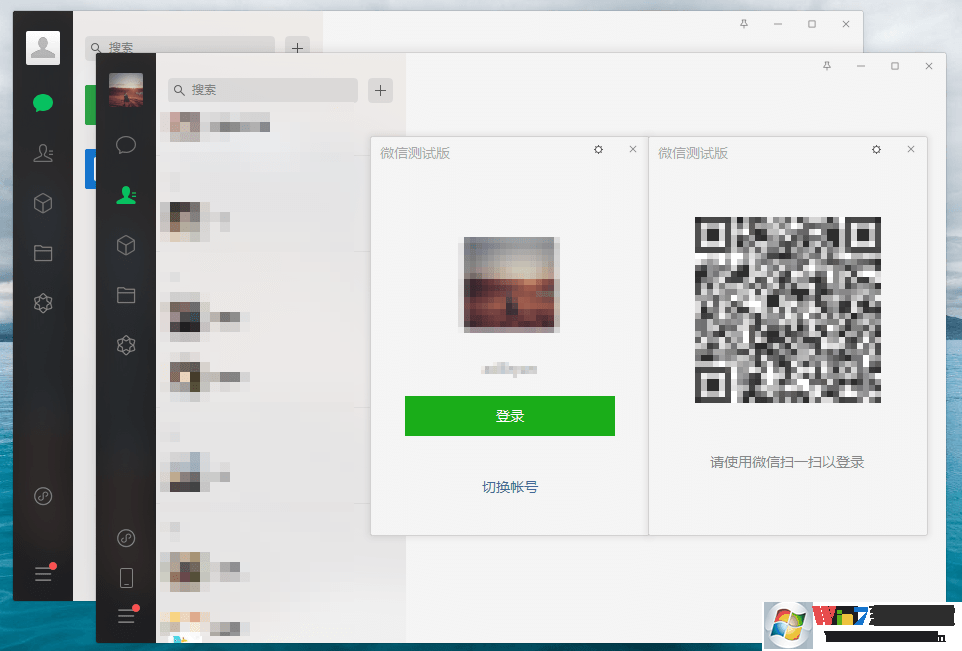Pin the front WeChat window on top
The width and height of the screenshot is (962, 651).
pyautogui.click(x=827, y=66)
